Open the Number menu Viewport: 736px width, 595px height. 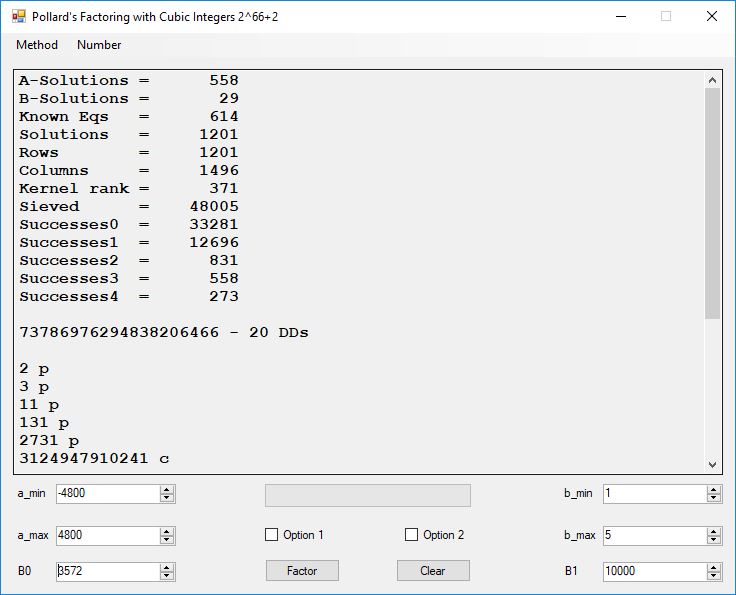[x=99, y=45]
